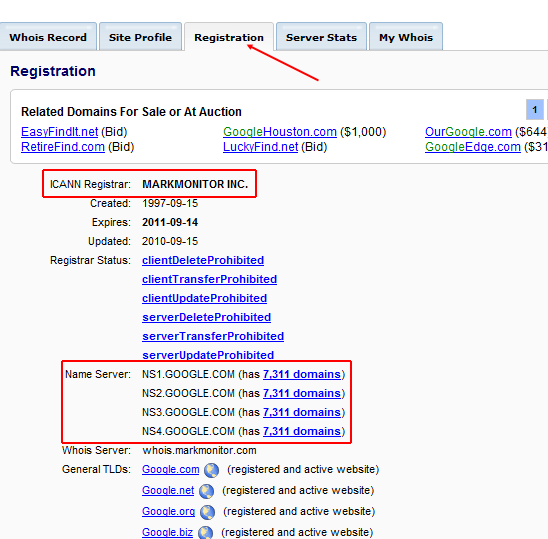Open EasyFindIt.net domain link

coord(59,132)
